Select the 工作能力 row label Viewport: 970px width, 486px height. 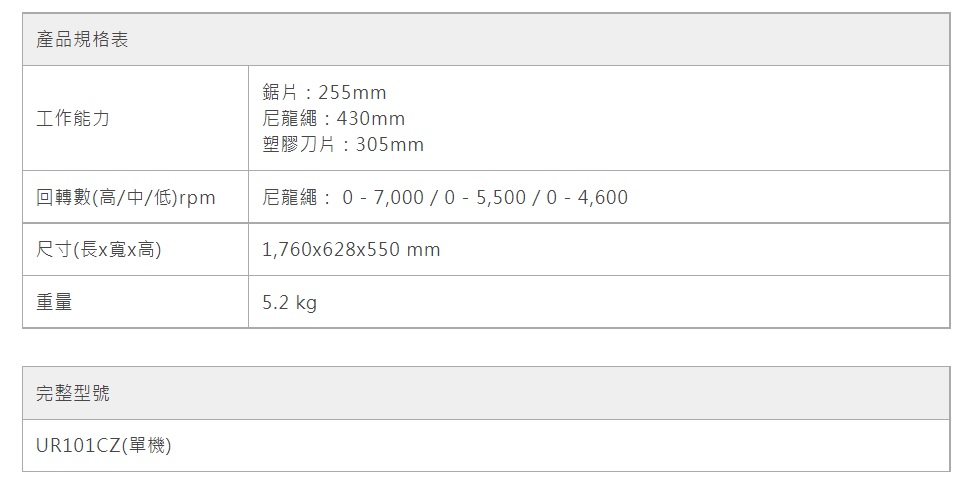(x=73, y=118)
